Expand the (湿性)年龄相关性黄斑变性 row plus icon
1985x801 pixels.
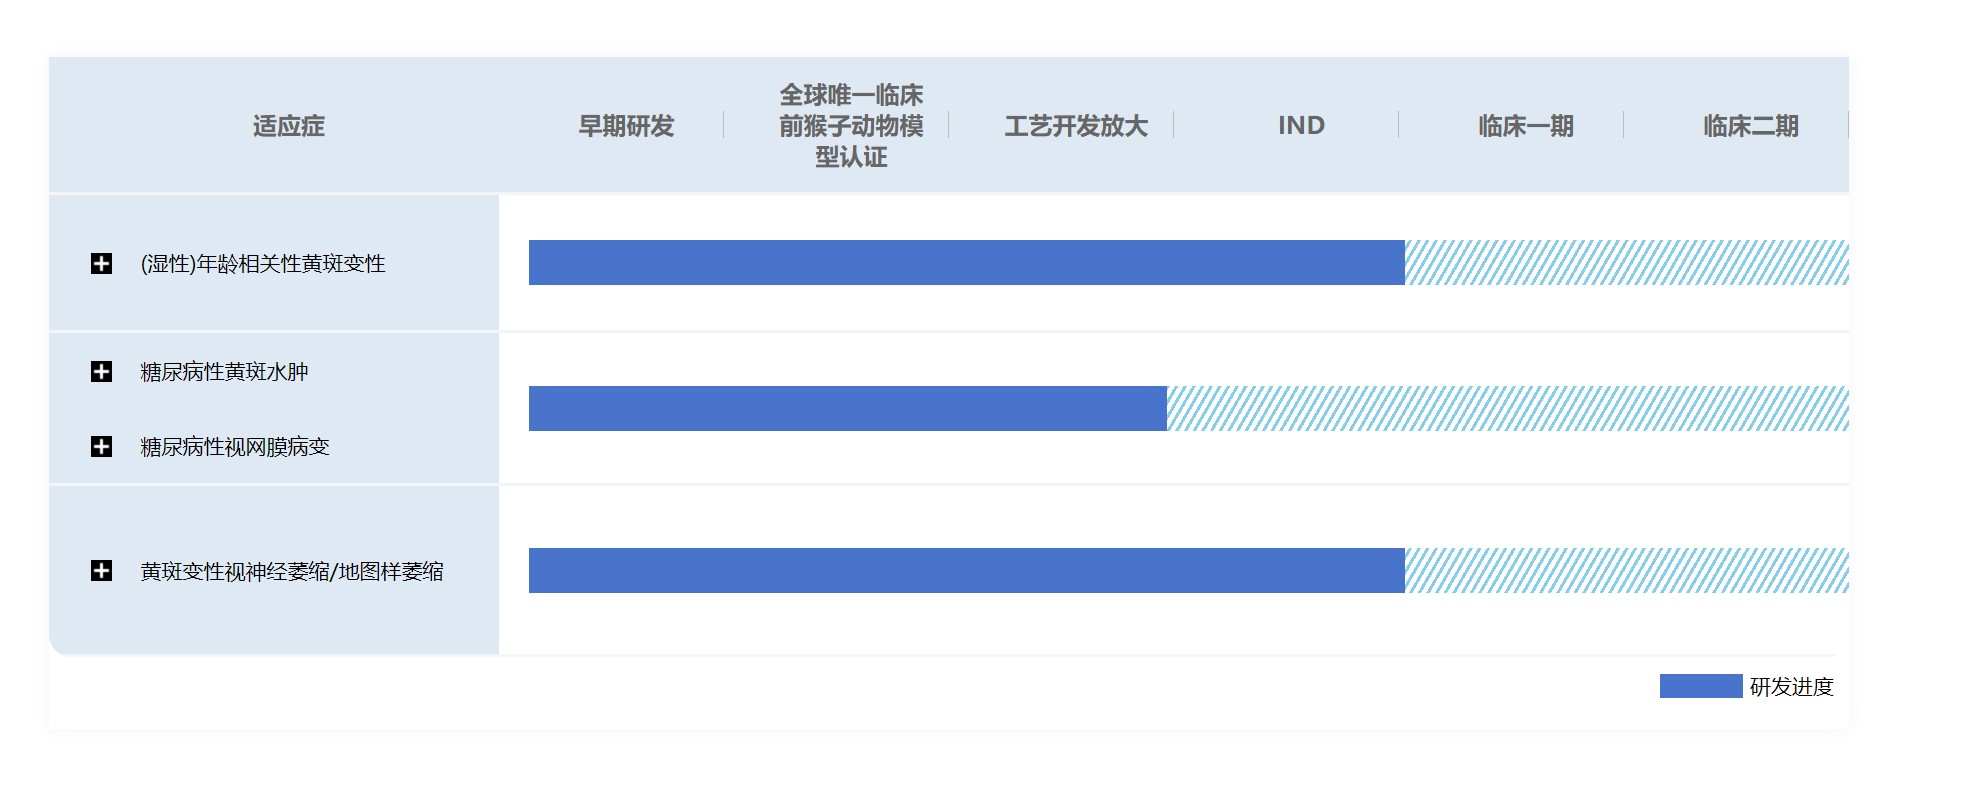101,263
